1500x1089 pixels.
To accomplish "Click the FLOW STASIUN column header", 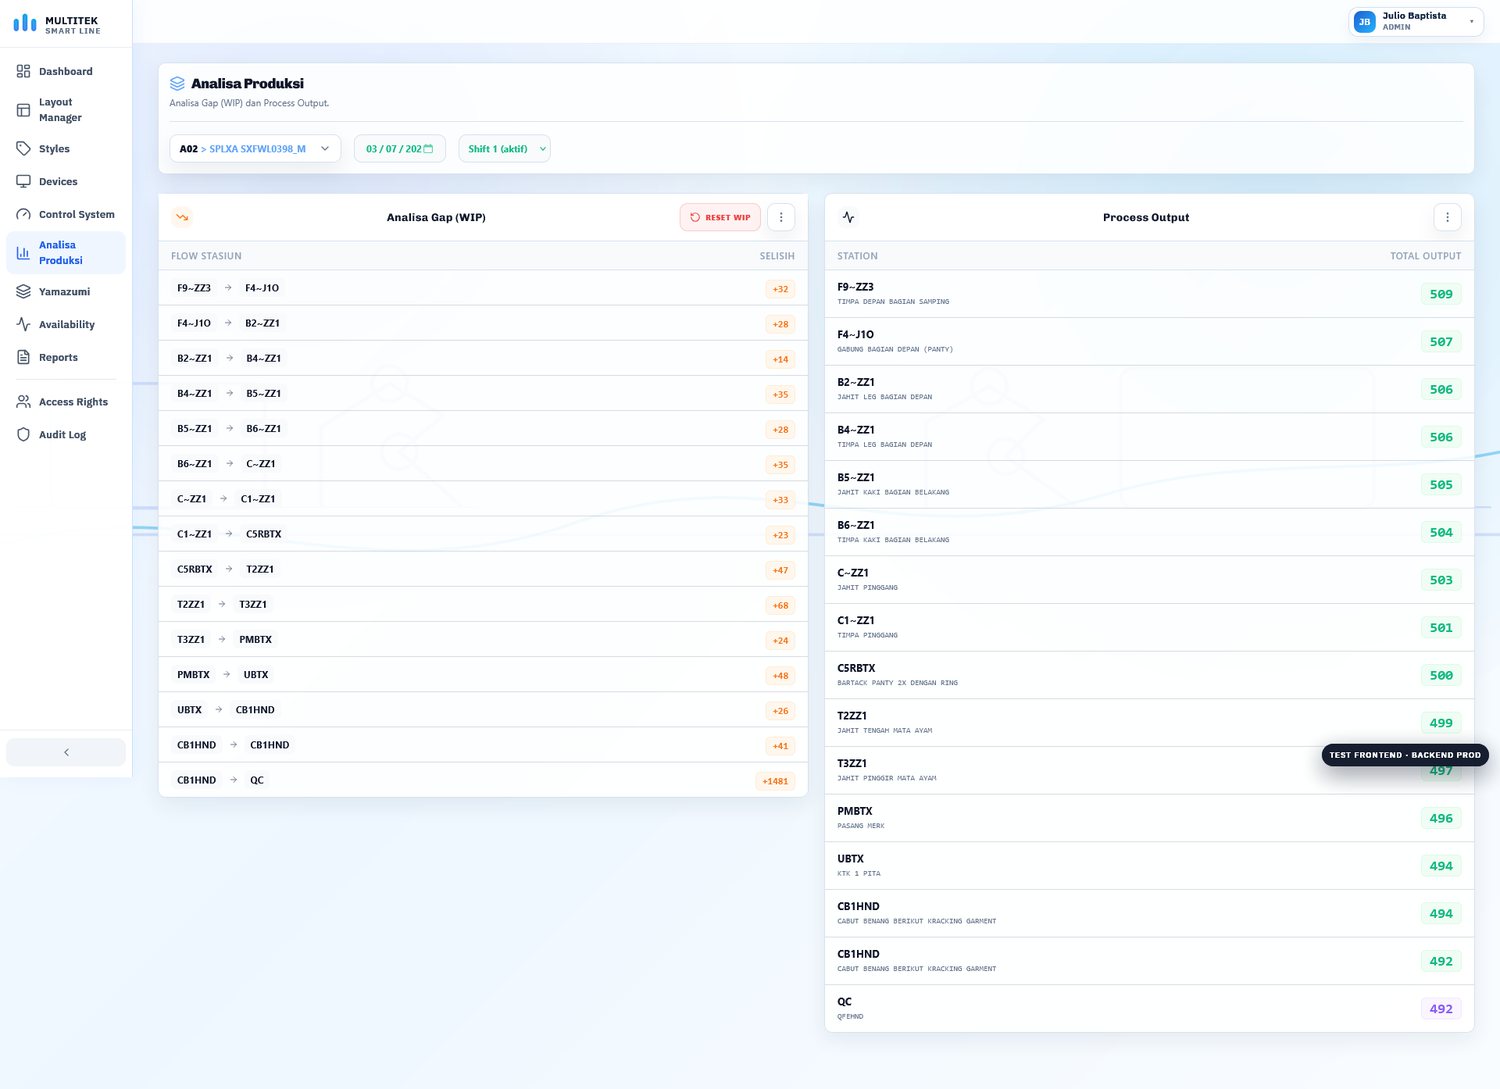I will 206,256.
